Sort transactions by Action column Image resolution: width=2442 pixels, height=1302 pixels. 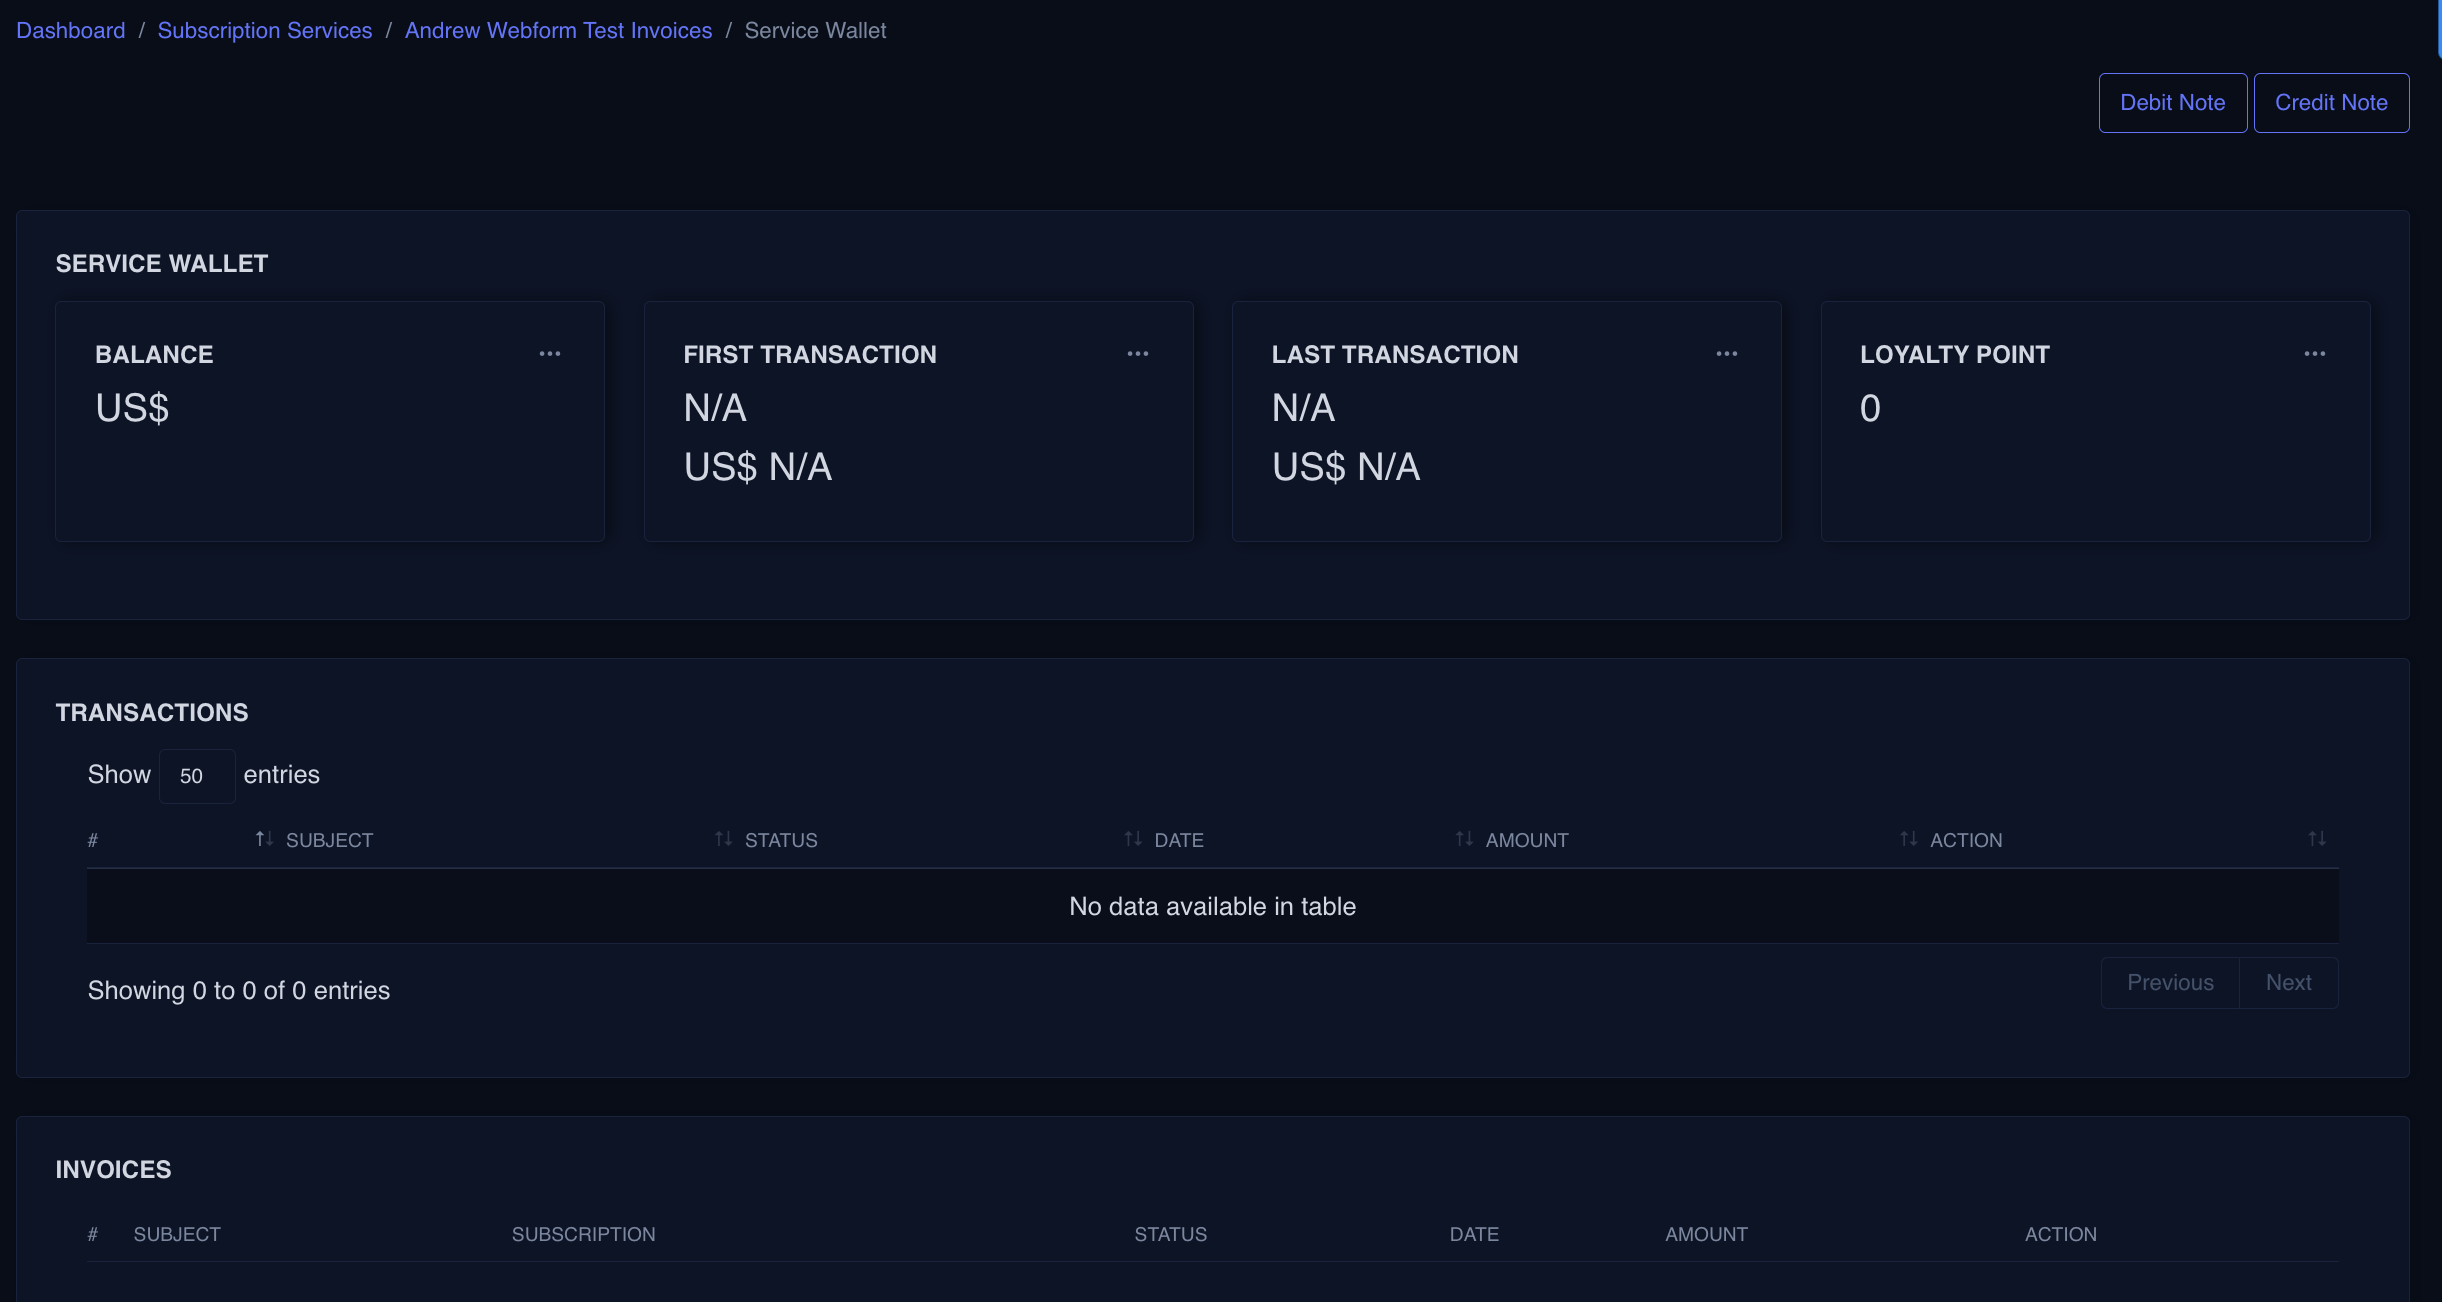pyautogui.click(x=1965, y=840)
